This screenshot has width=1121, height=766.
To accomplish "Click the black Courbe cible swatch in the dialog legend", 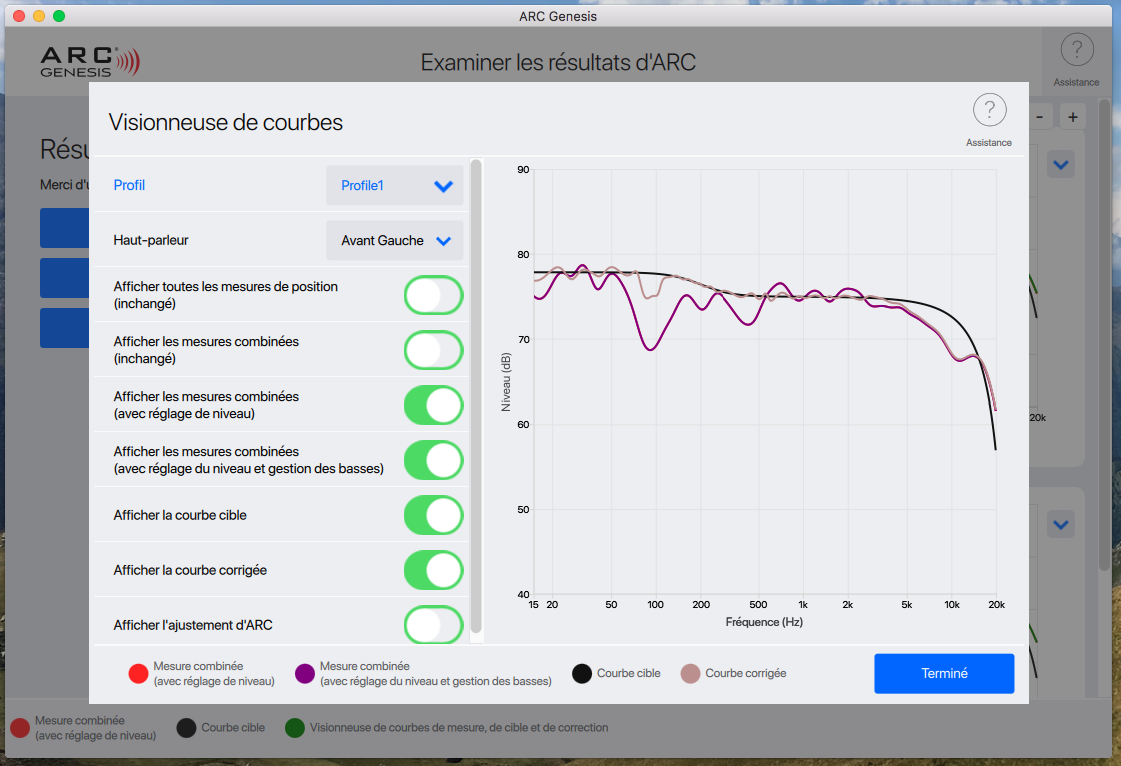I will [x=582, y=674].
